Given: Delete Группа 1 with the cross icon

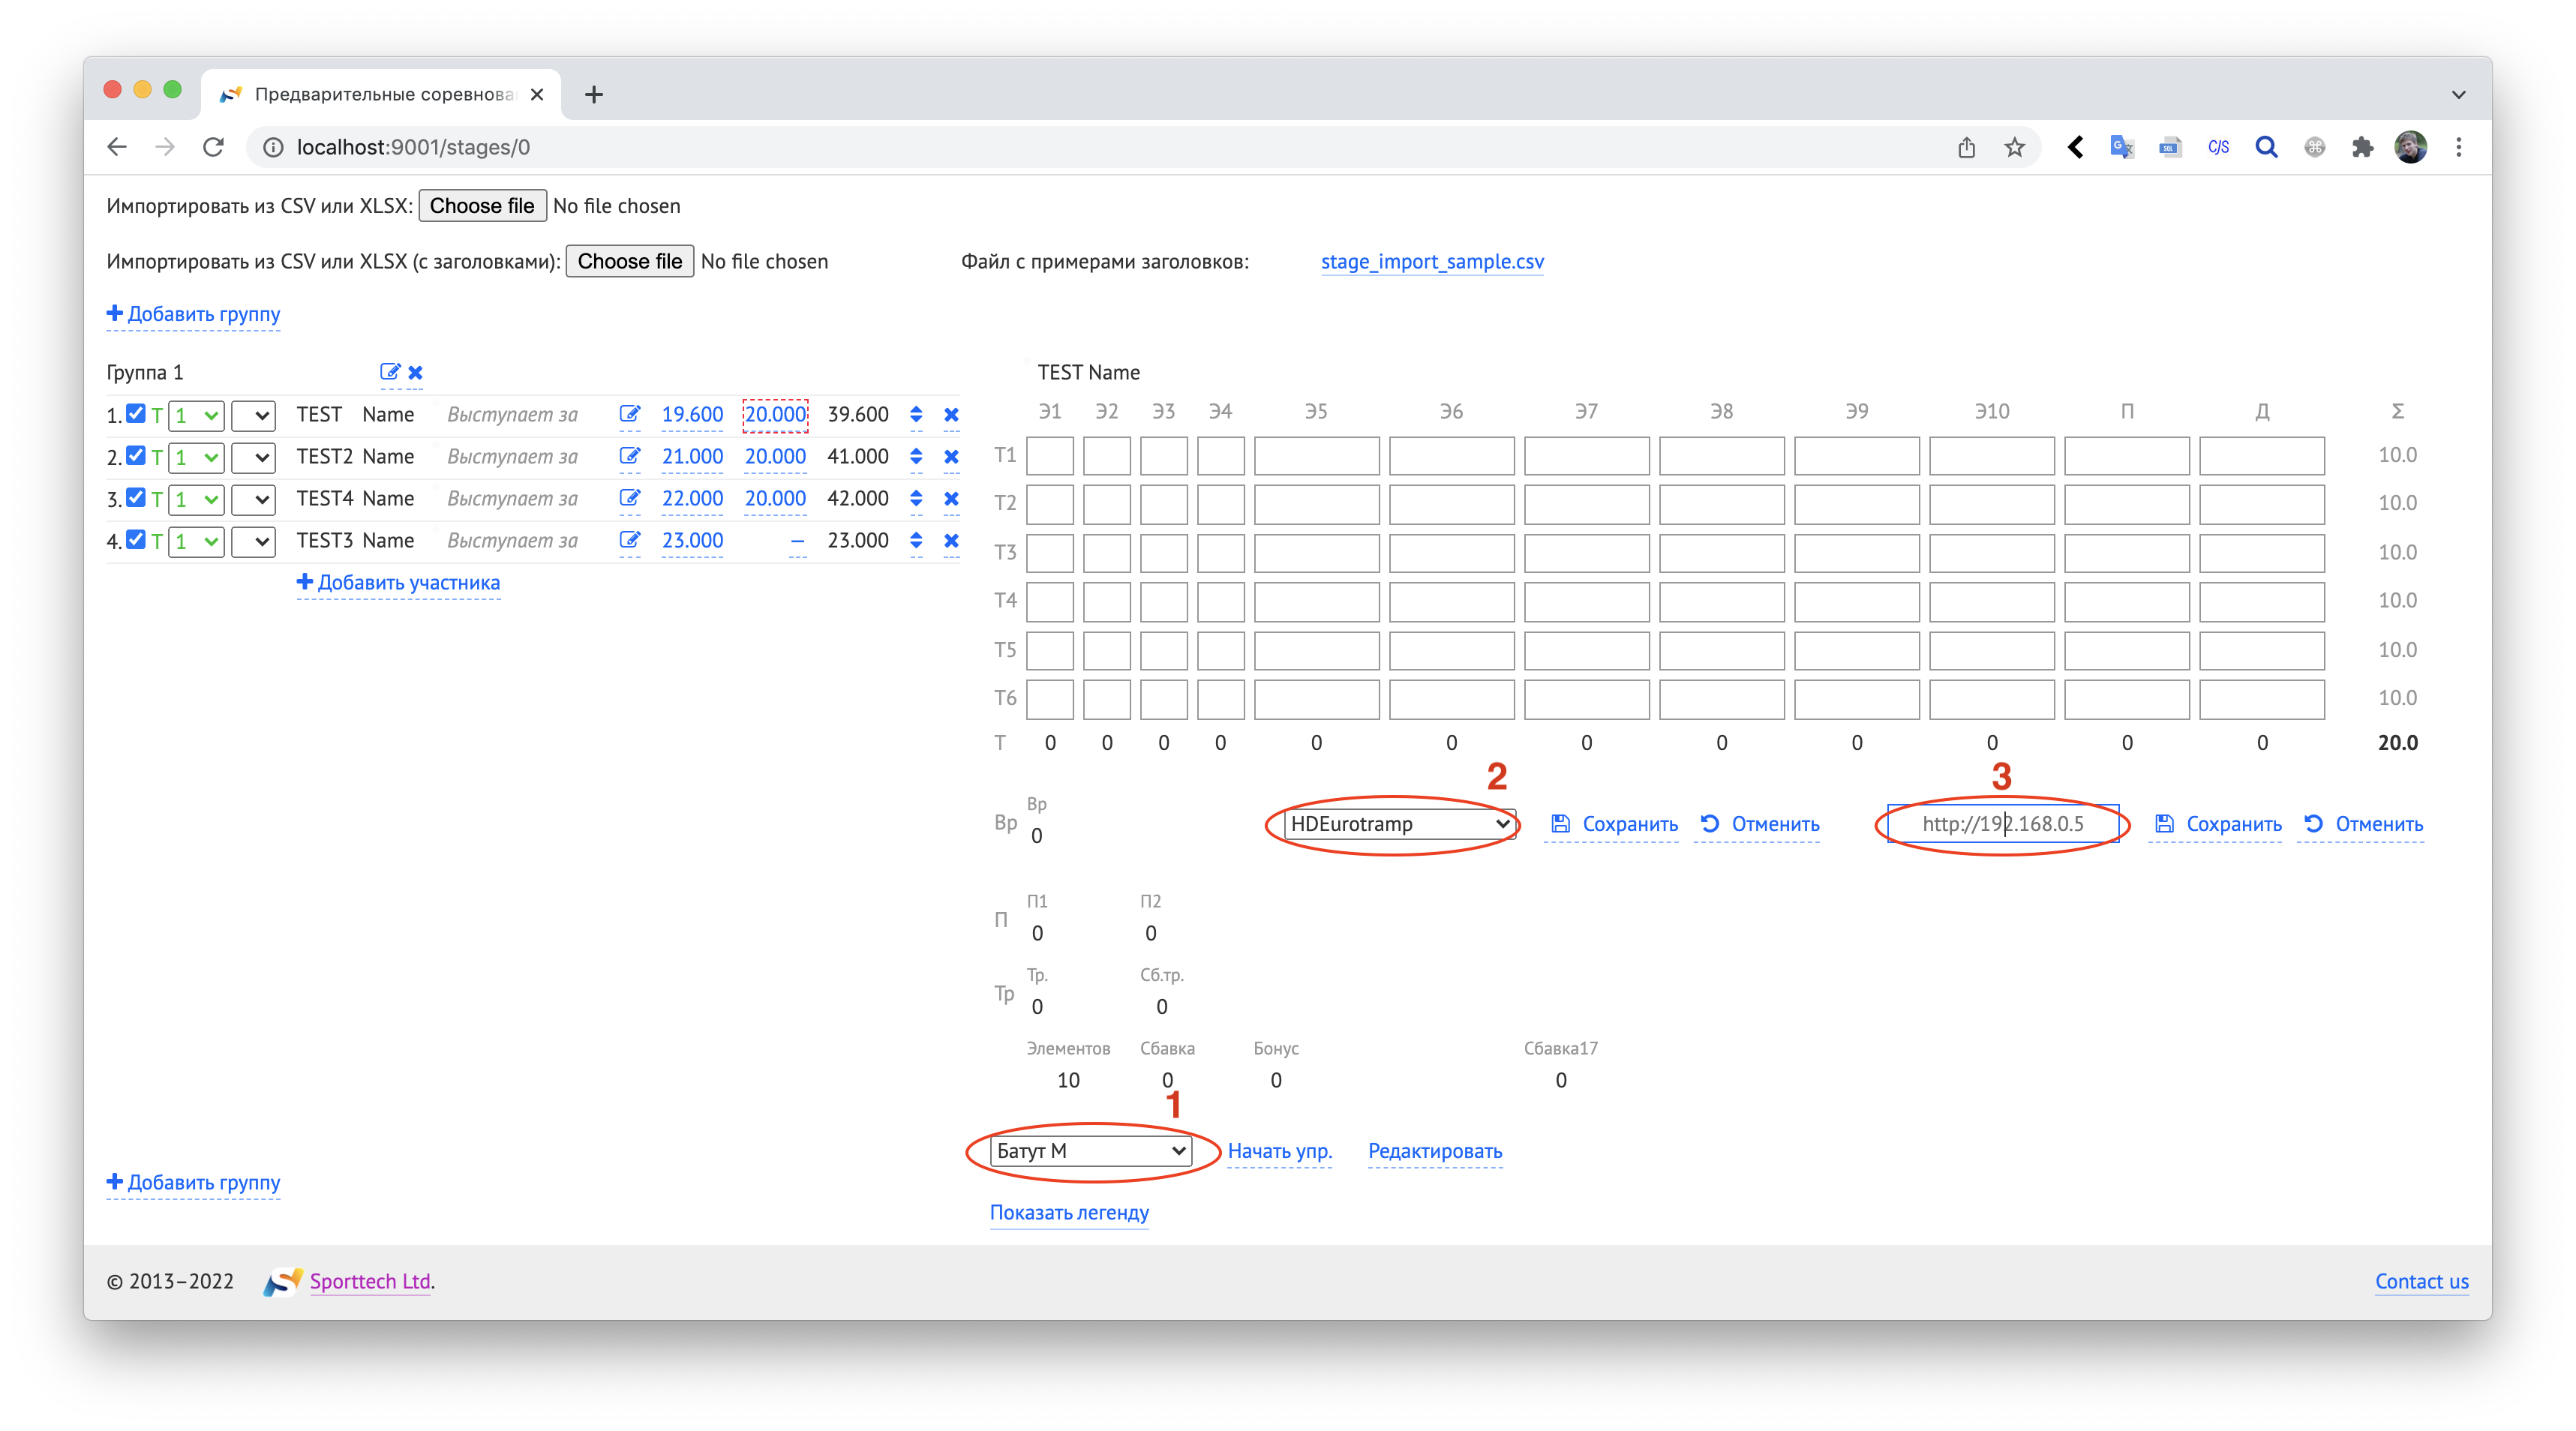Looking at the screenshot, I should [416, 372].
